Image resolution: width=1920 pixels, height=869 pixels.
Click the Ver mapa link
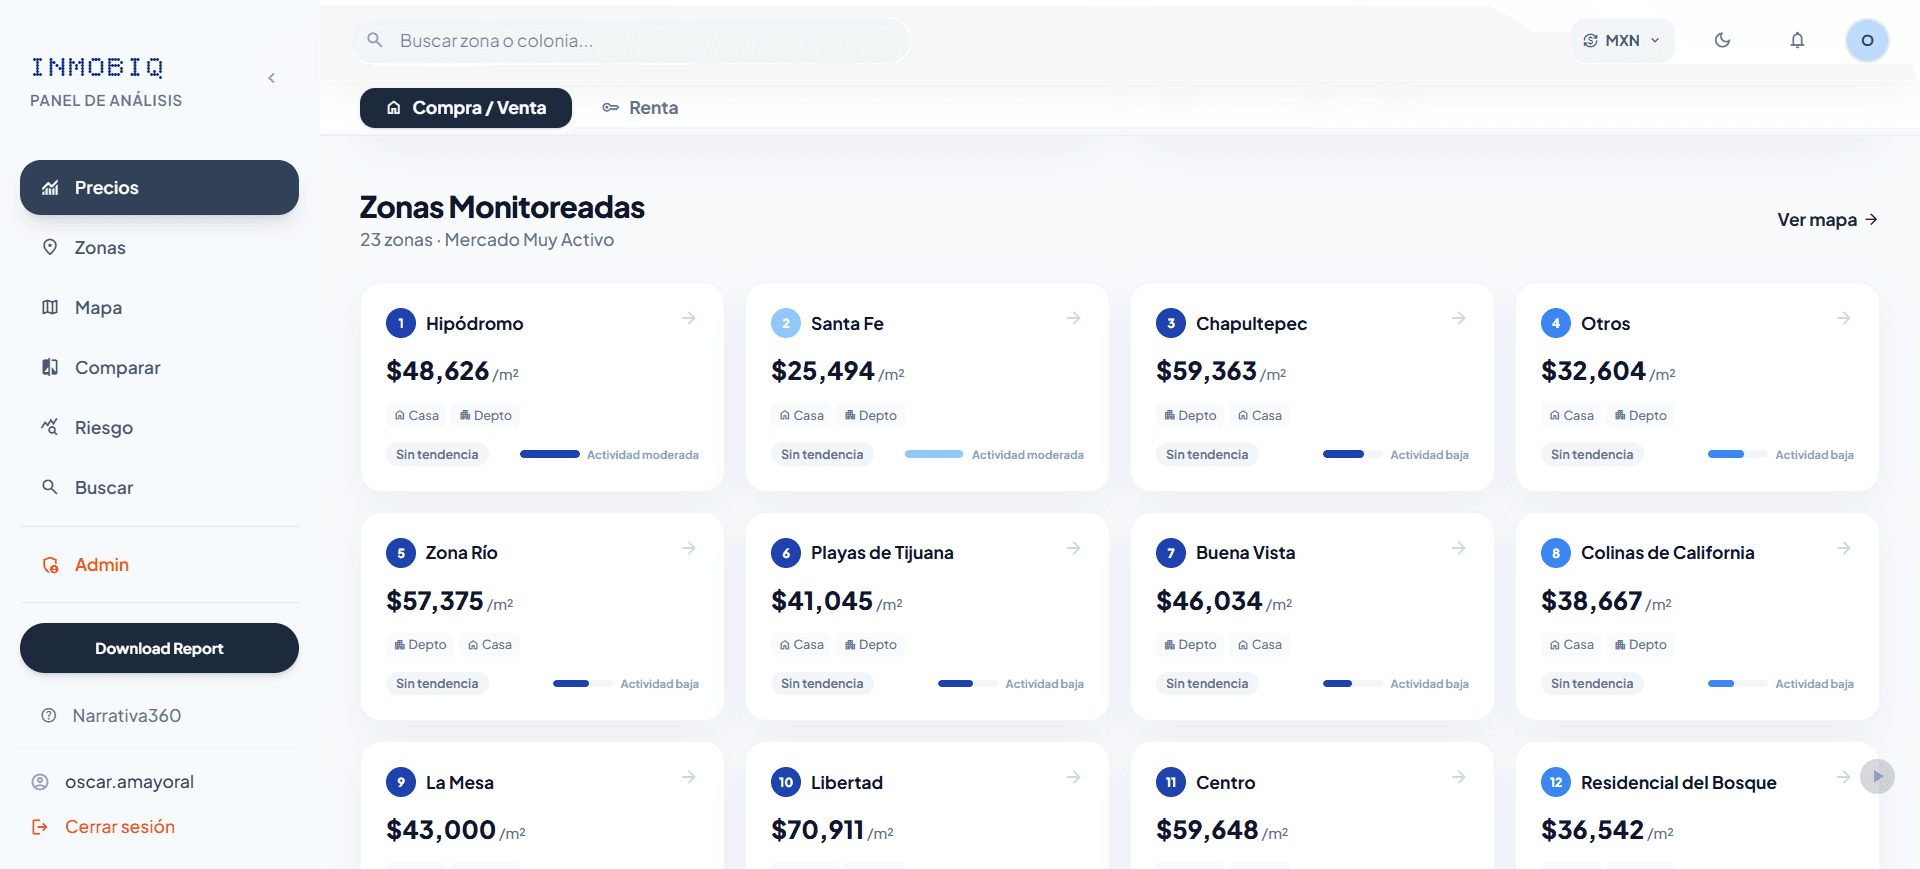pyautogui.click(x=1826, y=220)
